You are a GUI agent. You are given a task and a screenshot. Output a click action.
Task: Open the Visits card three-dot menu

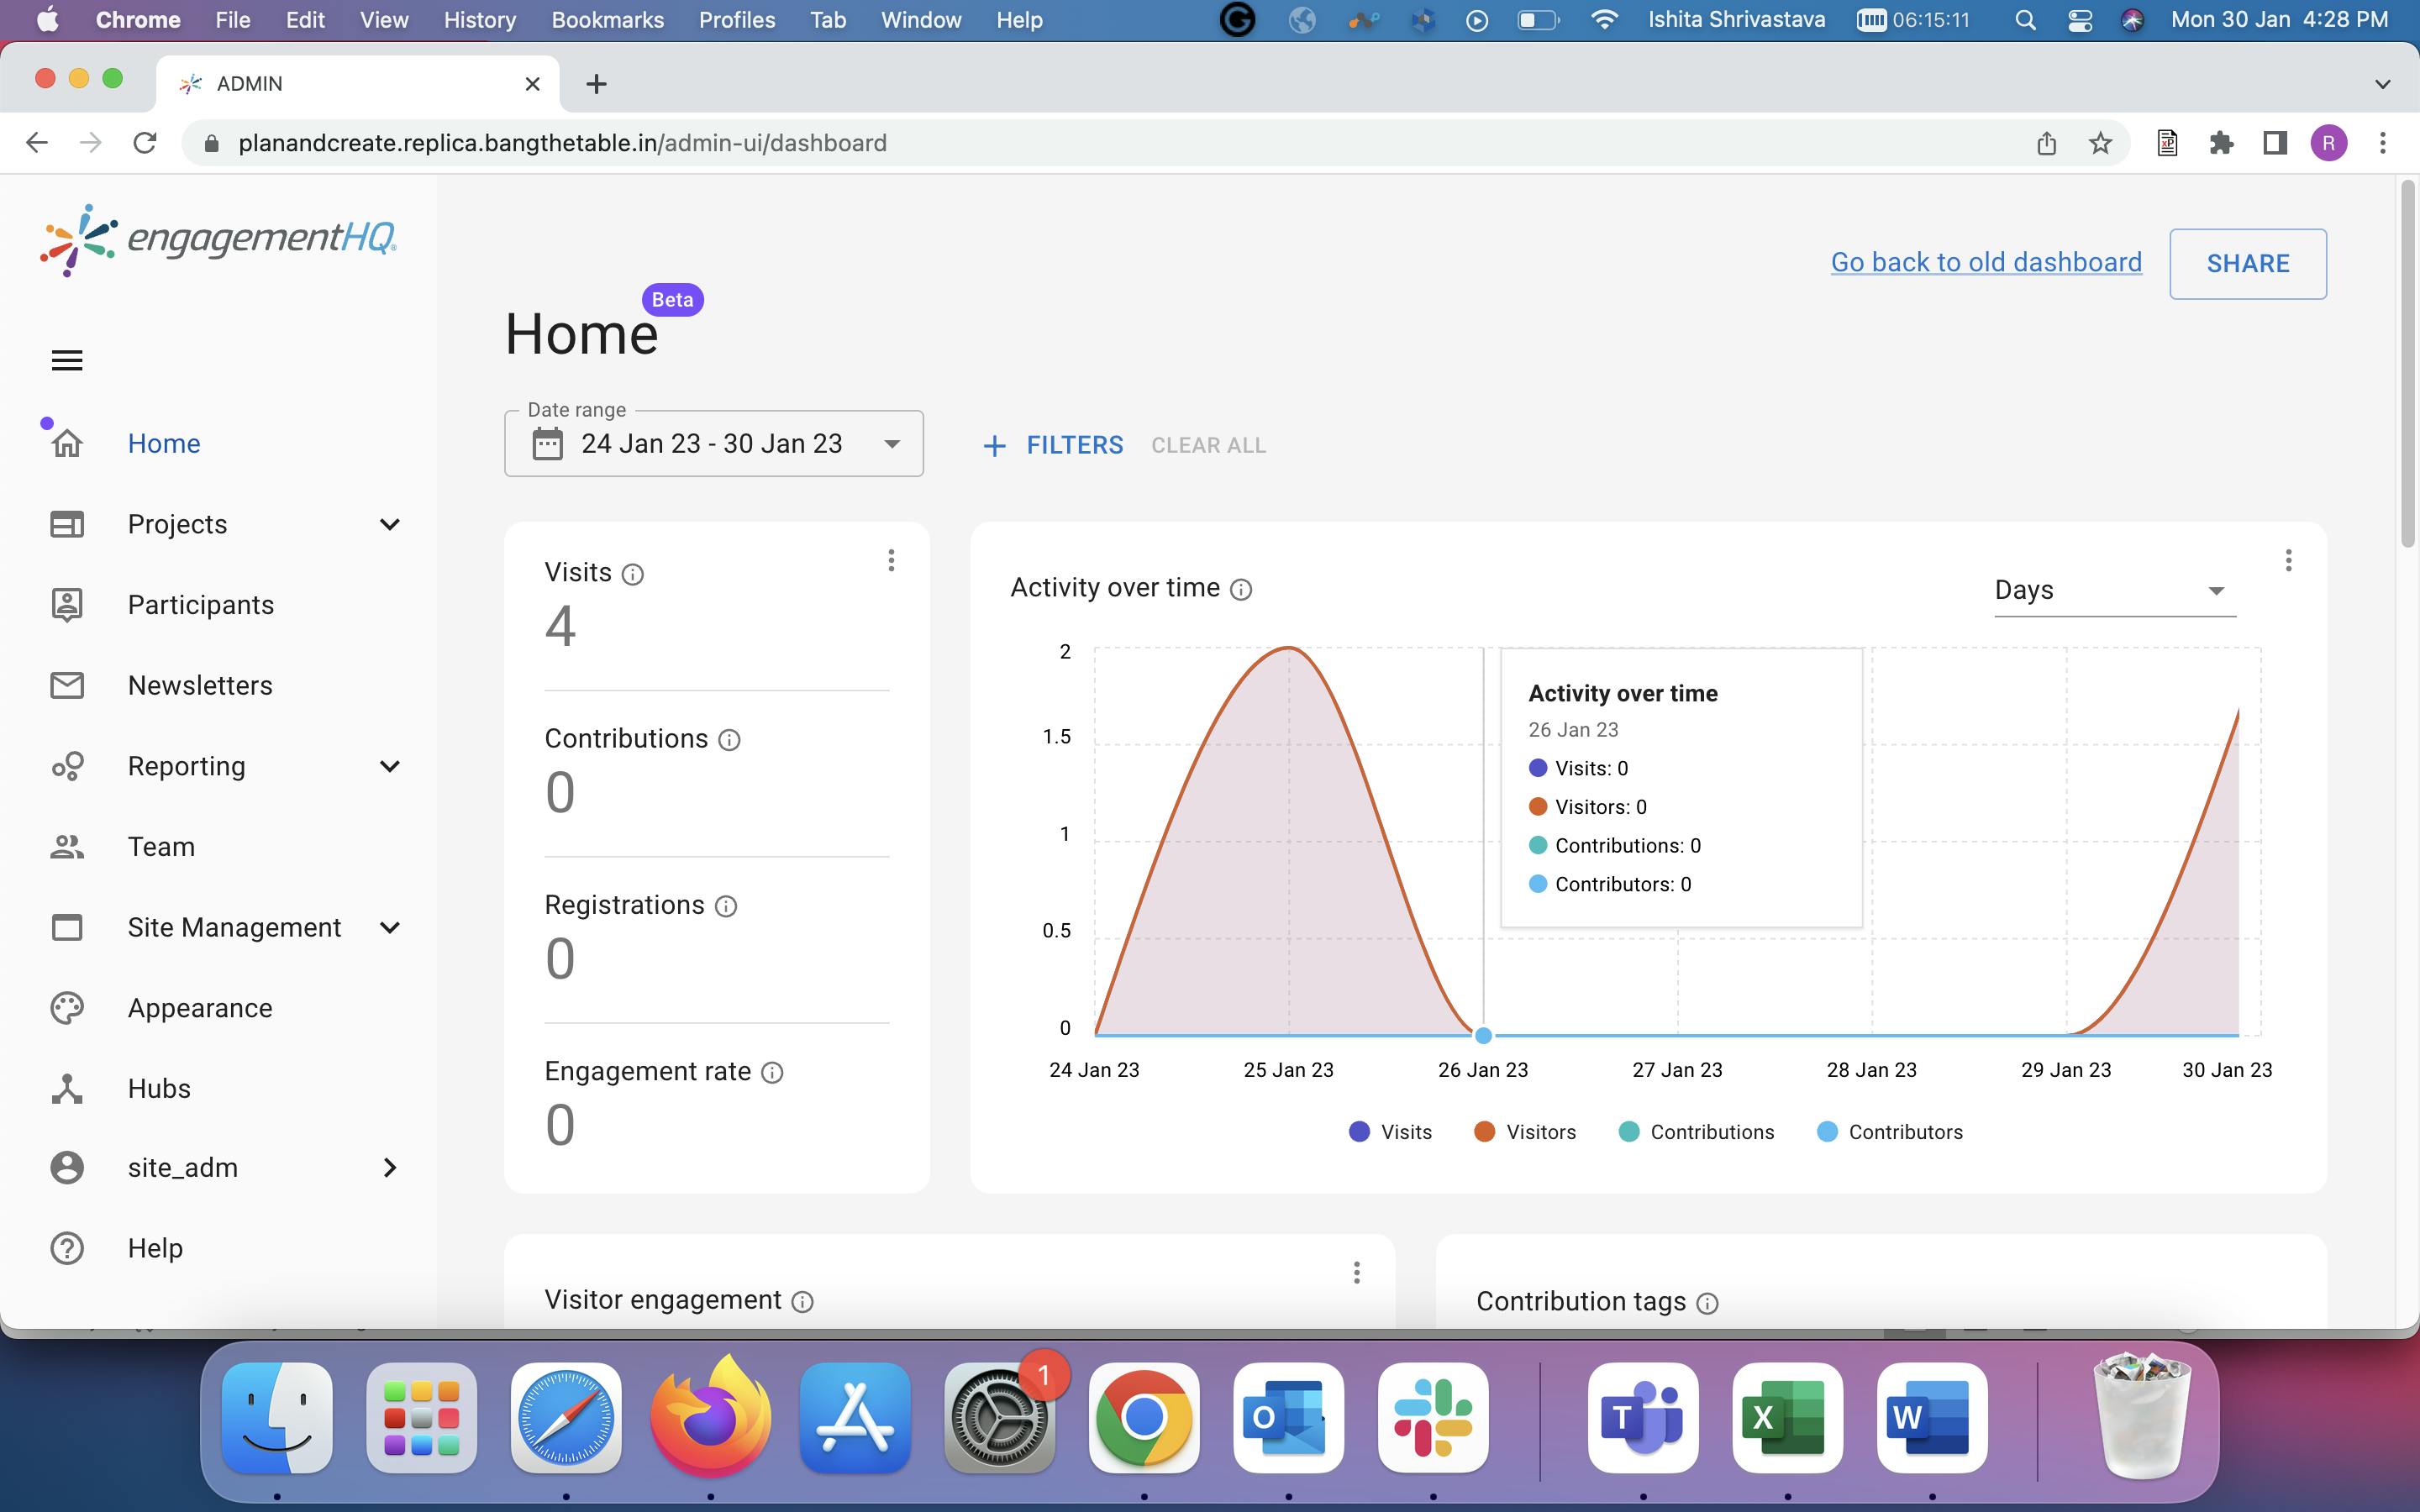[x=891, y=561]
